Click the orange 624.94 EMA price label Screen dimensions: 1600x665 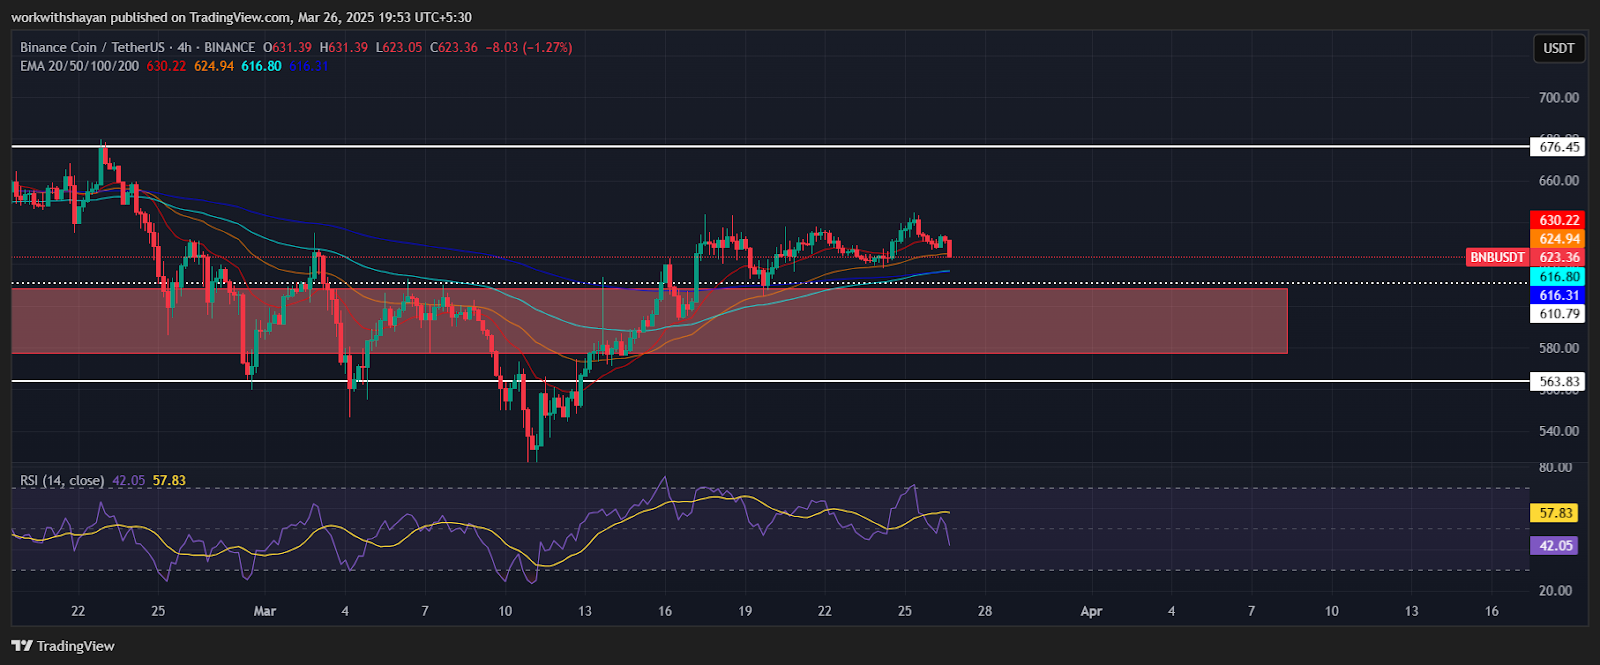pos(1559,239)
